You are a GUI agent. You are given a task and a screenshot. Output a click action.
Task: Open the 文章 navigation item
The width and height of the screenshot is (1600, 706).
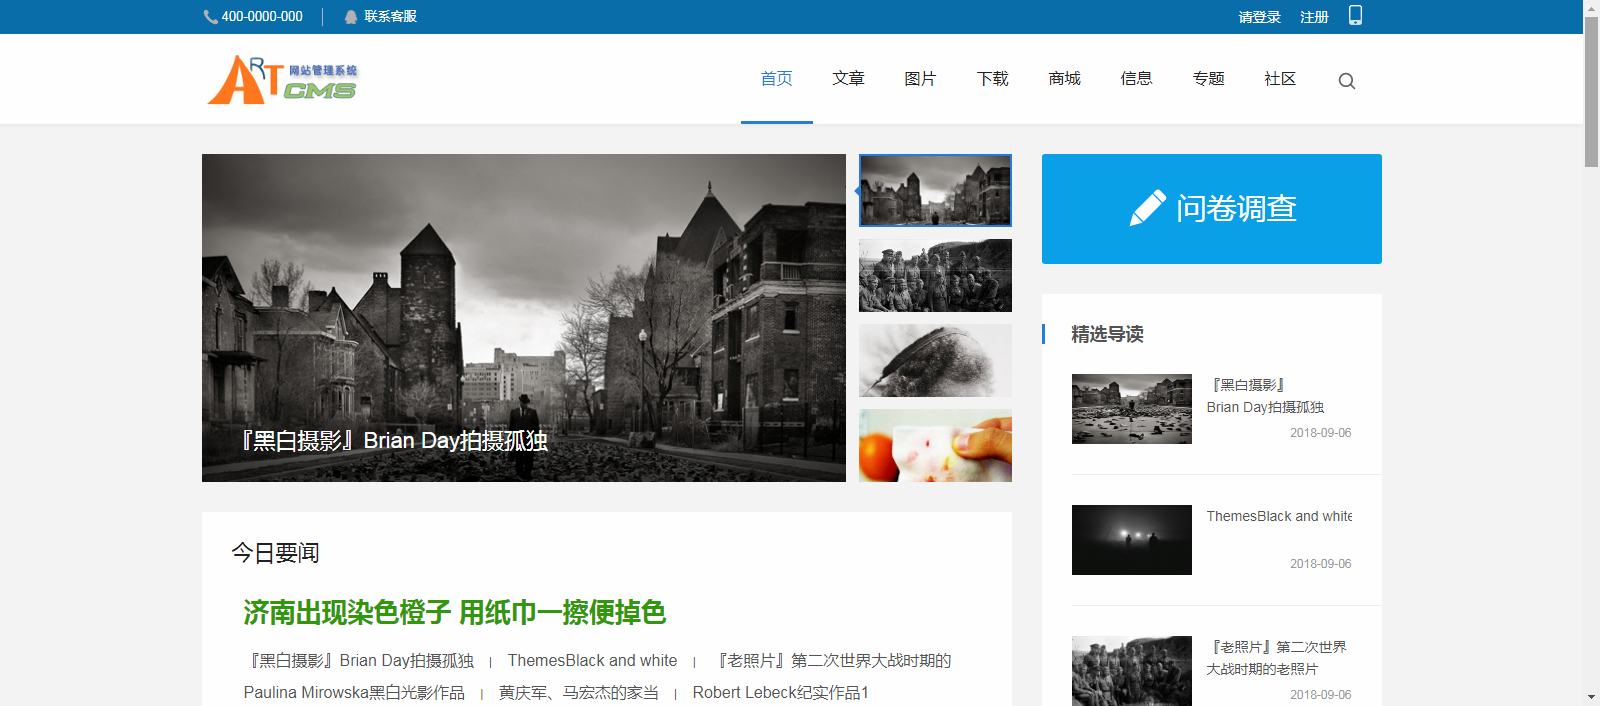tap(849, 78)
